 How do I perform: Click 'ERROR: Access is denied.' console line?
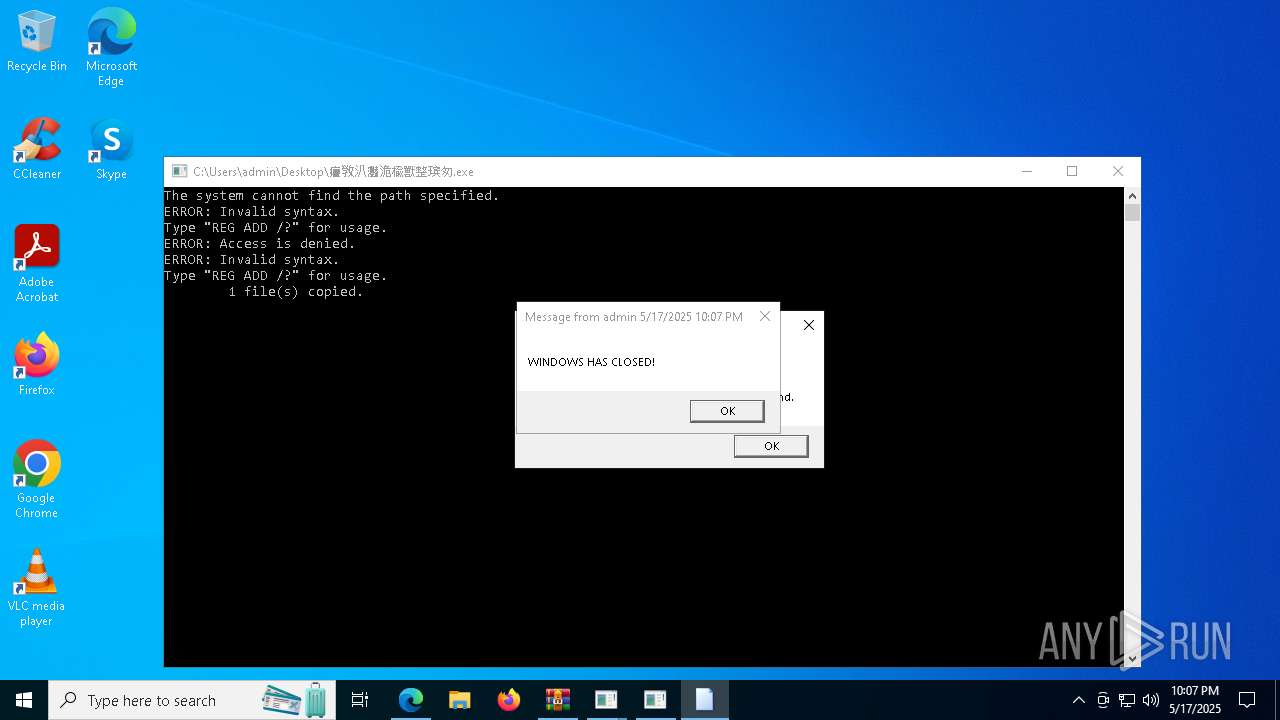(260, 244)
